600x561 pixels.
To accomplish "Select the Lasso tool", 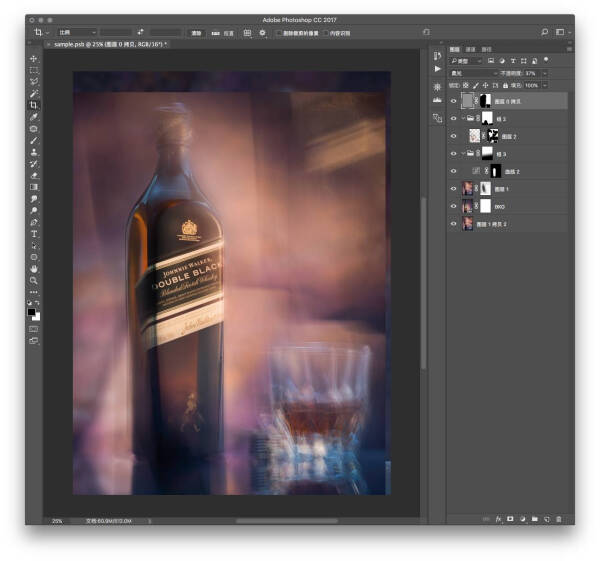I will pos(34,82).
